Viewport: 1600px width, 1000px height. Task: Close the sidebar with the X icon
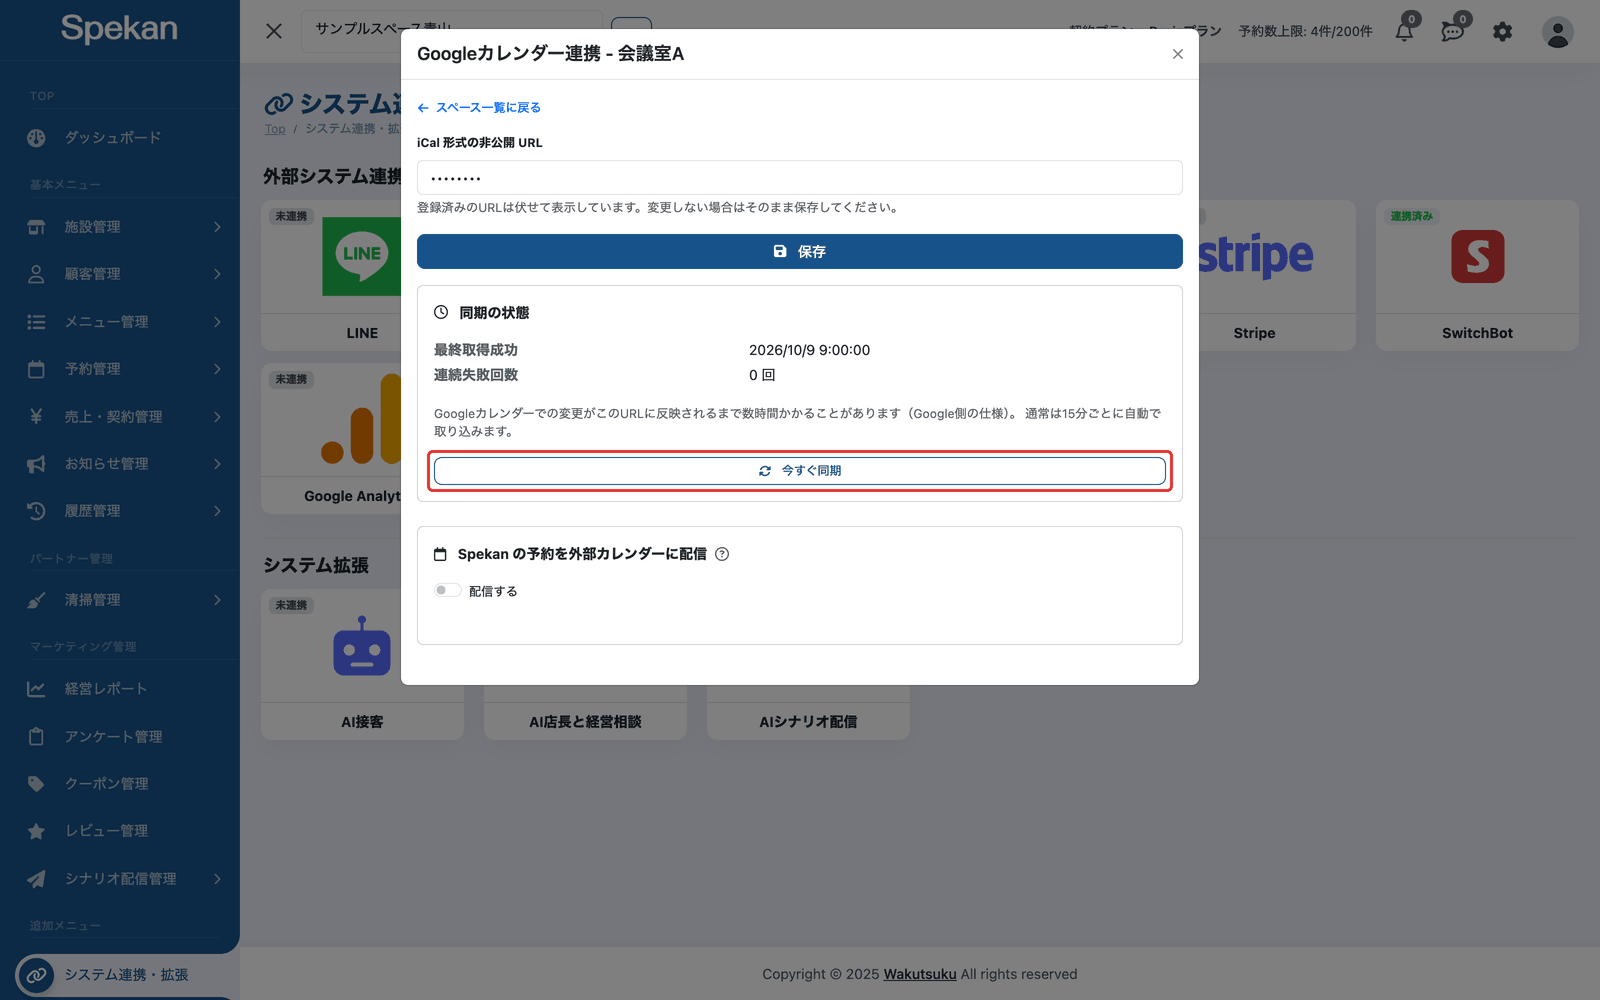coord(274,31)
